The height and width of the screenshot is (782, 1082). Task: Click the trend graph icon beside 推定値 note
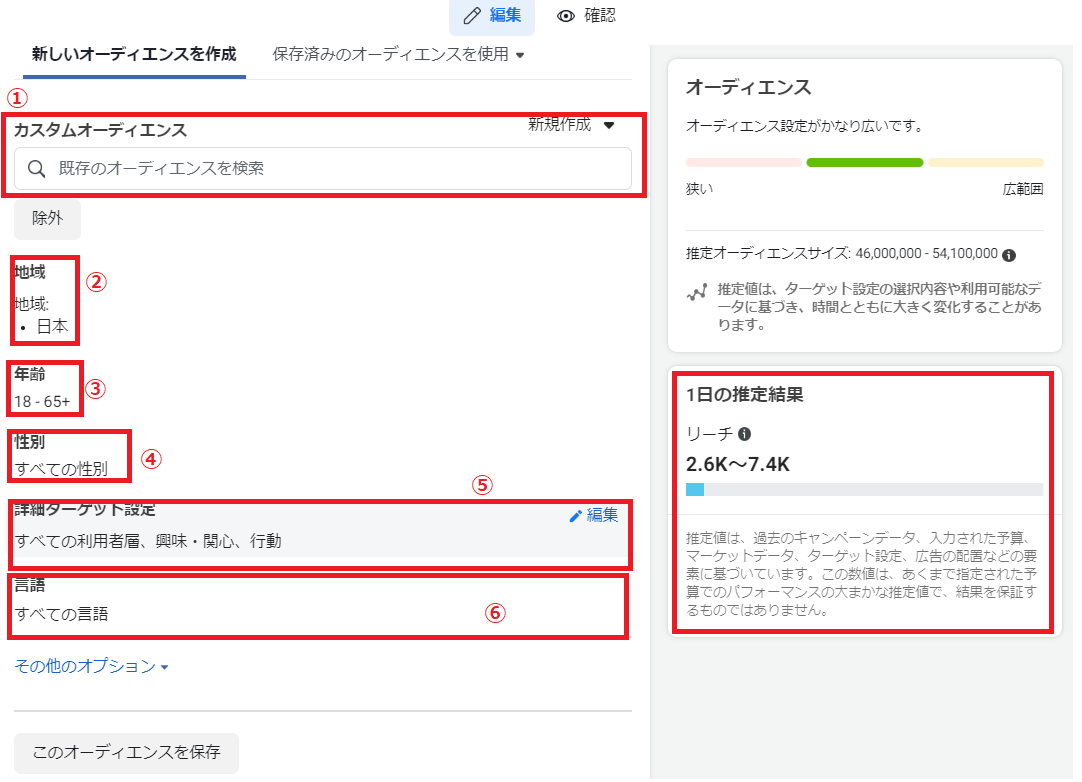[x=697, y=293]
